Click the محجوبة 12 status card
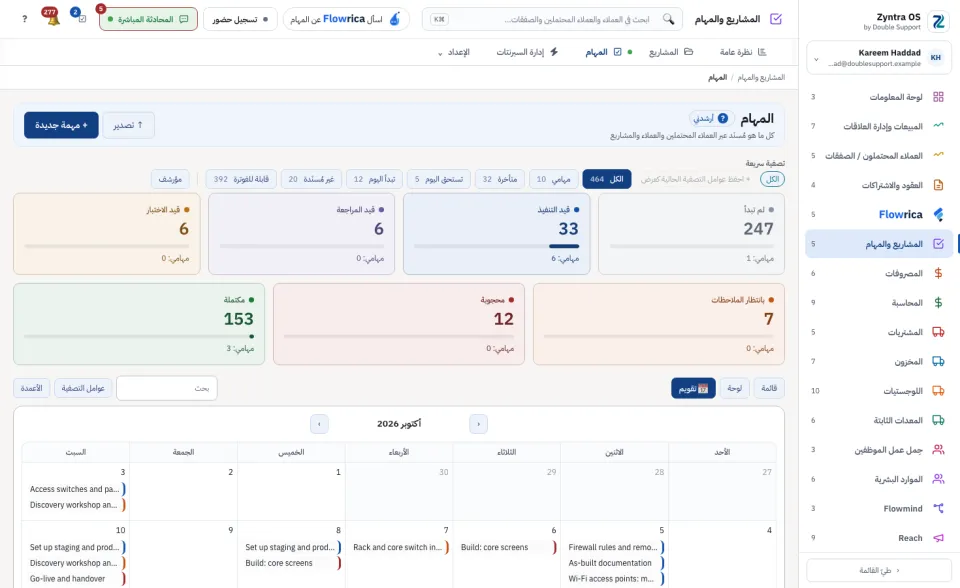Image resolution: width=960 pixels, height=588 pixels. [x=399, y=324]
